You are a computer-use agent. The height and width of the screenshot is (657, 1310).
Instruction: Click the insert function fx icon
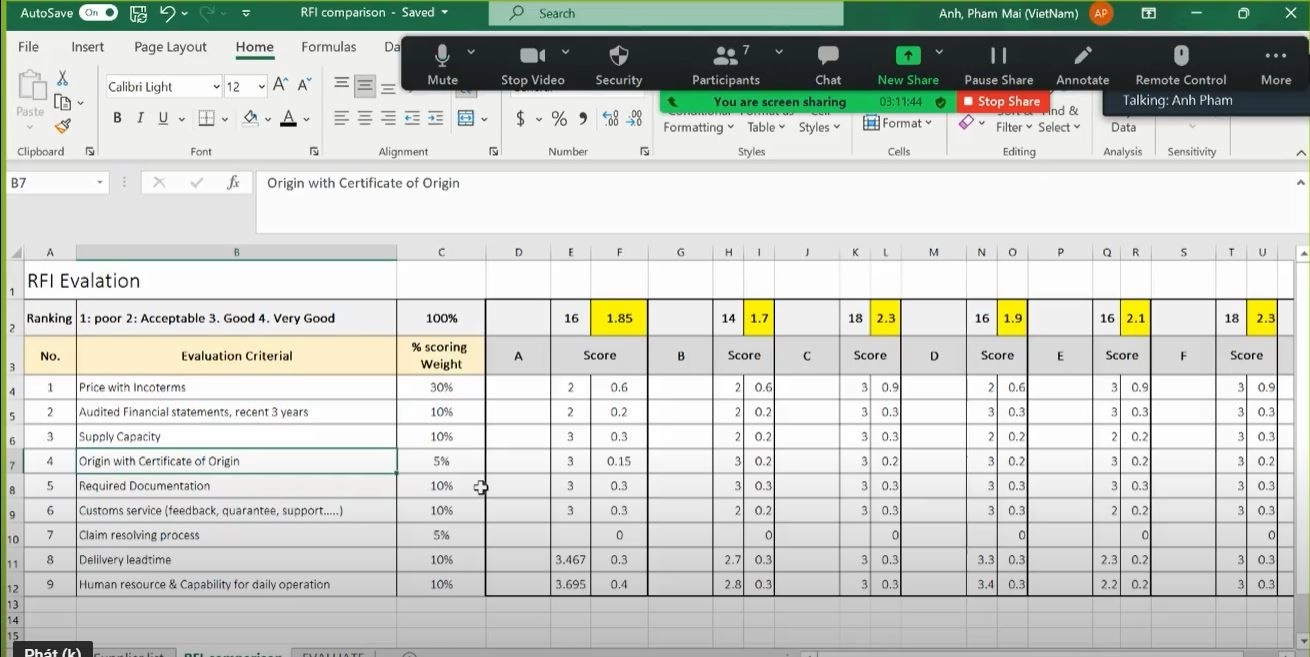point(233,183)
